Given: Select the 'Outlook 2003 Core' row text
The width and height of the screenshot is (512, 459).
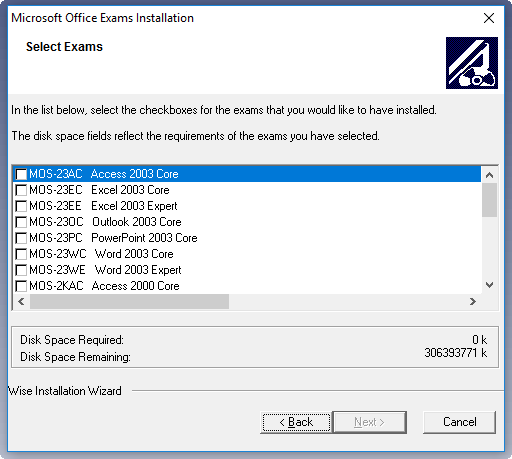Looking at the screenshot, I should click(137, 222).
